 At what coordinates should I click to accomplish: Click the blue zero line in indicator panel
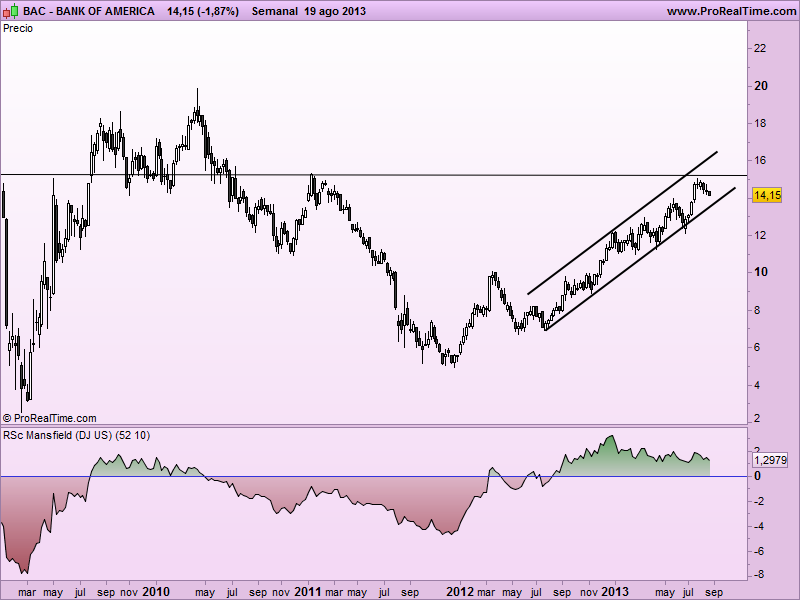pos(373,477)
